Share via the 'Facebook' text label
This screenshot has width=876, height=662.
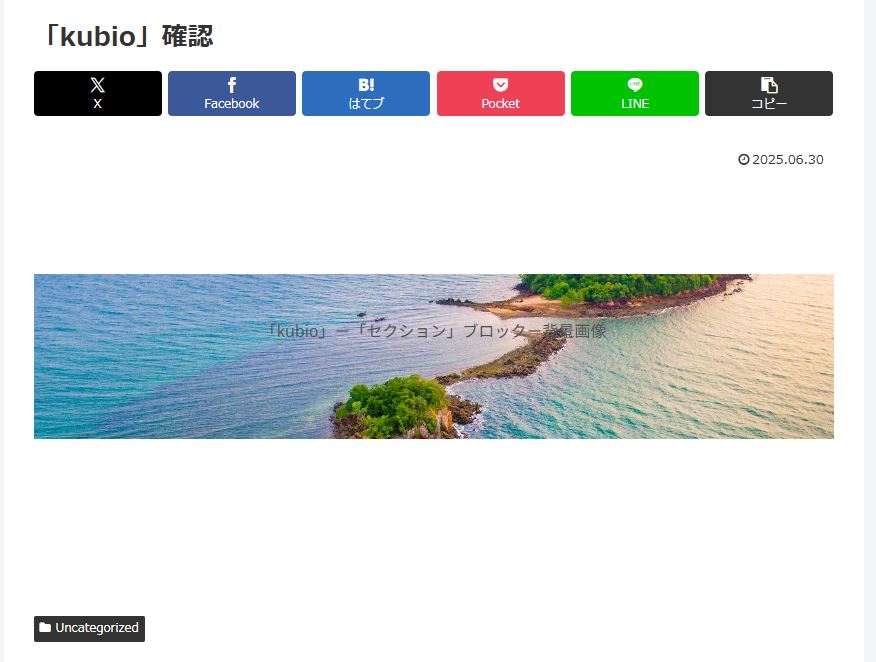[232, 104]
